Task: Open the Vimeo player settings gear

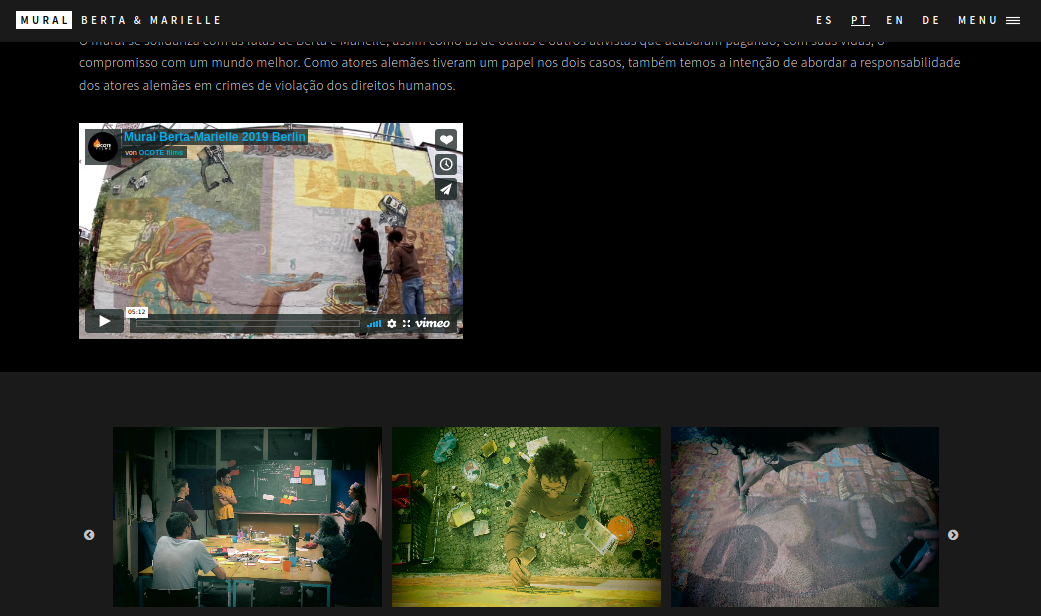Action: (x=393, y=323)
